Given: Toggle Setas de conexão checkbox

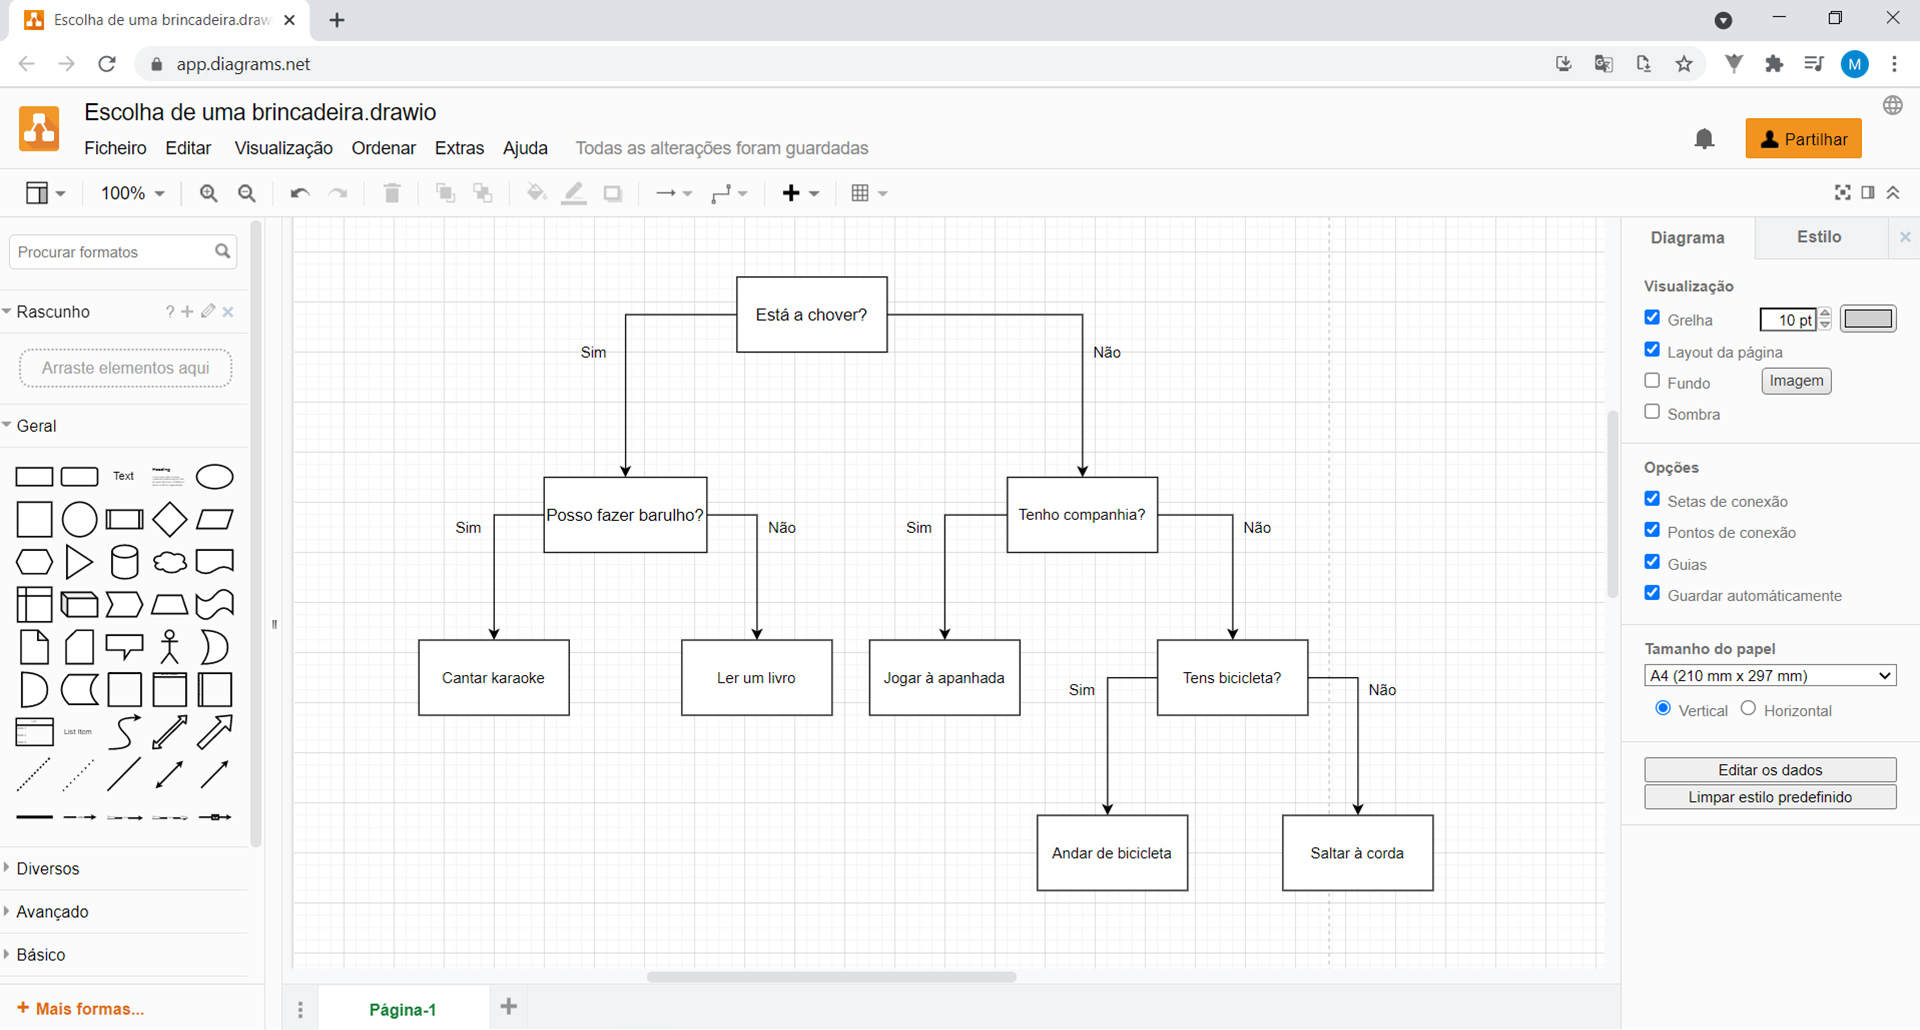Looking at the screenshot, I should pos(1652,499).
